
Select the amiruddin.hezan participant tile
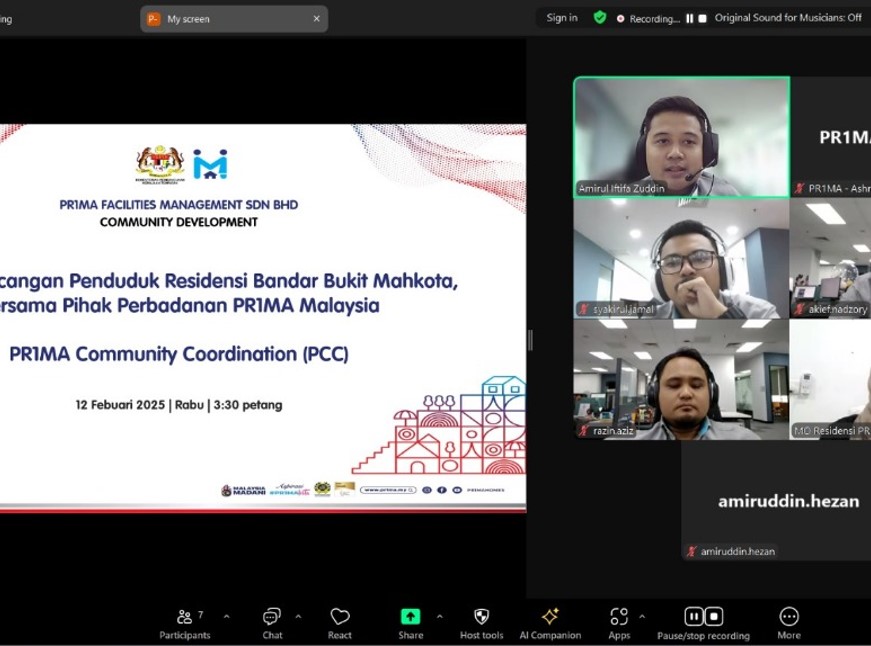click(777, 501)
